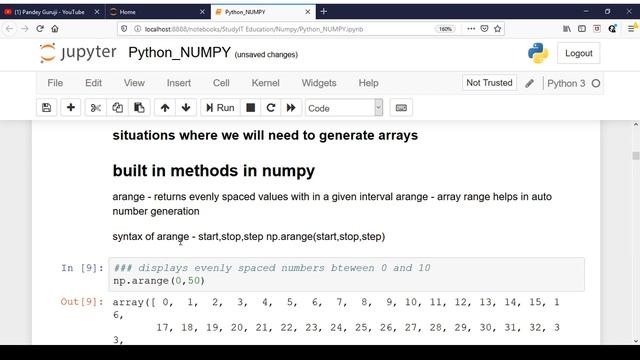This screenshot has width=640, height=360.
Task: Open the browser library icon
Action: (567, 29)
